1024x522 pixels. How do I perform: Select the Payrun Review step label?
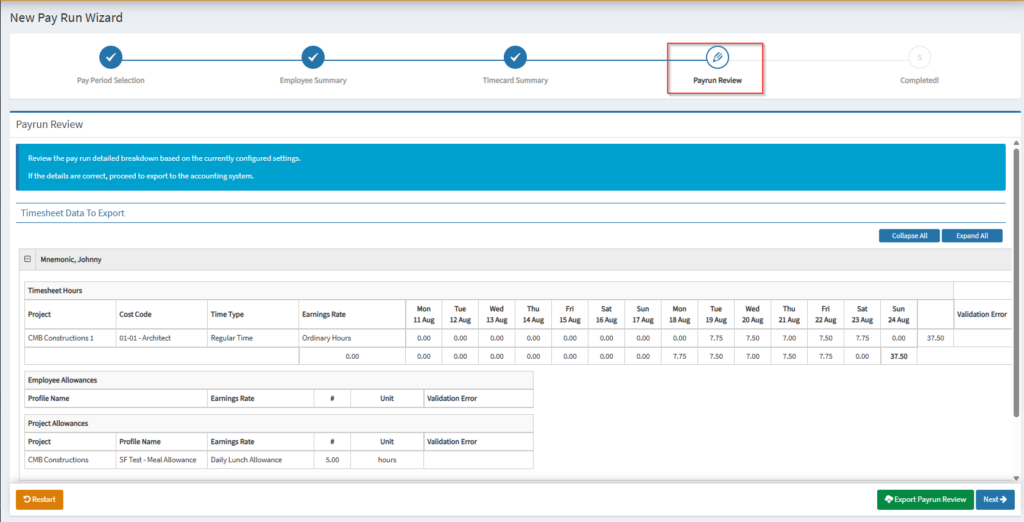click(717, 80)
